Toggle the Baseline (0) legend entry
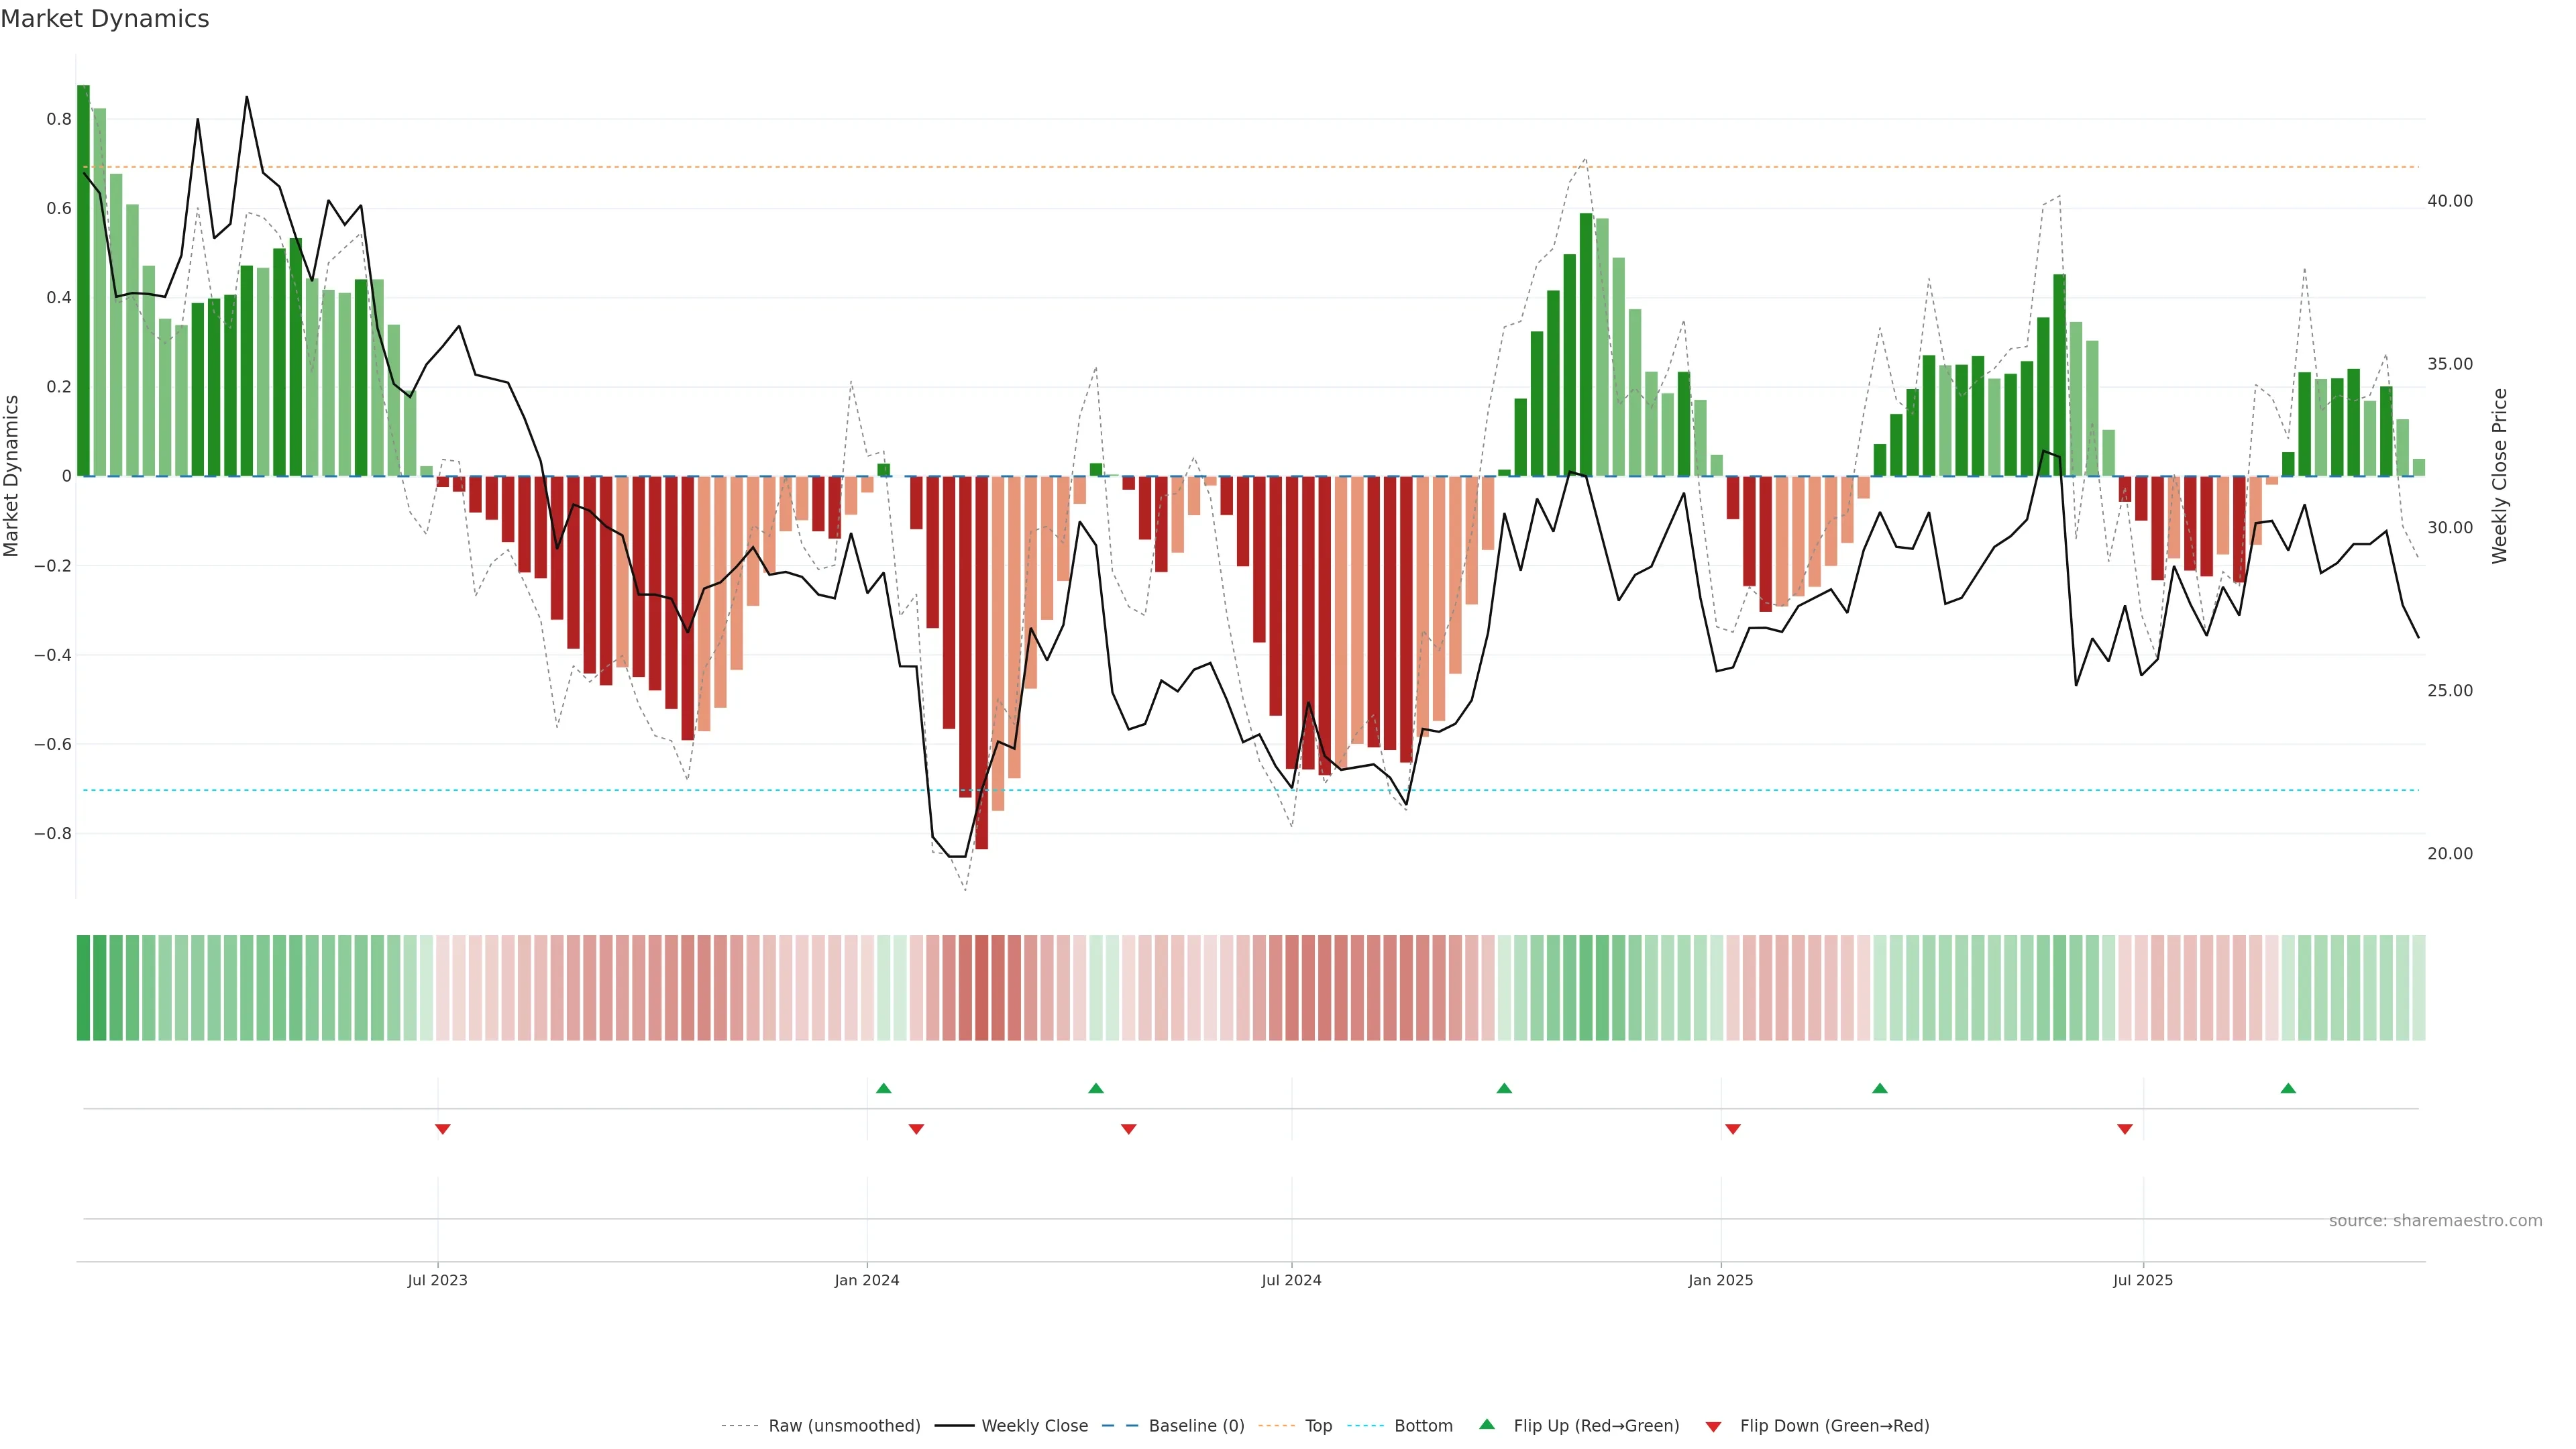2576x1449 pixels. click(x=1196, y=1426)
